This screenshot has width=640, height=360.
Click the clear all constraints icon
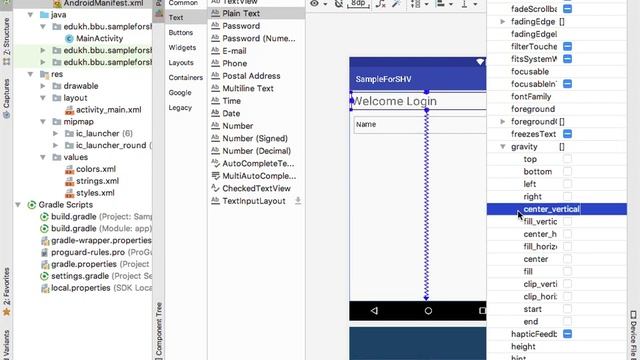tap(380, 4)
